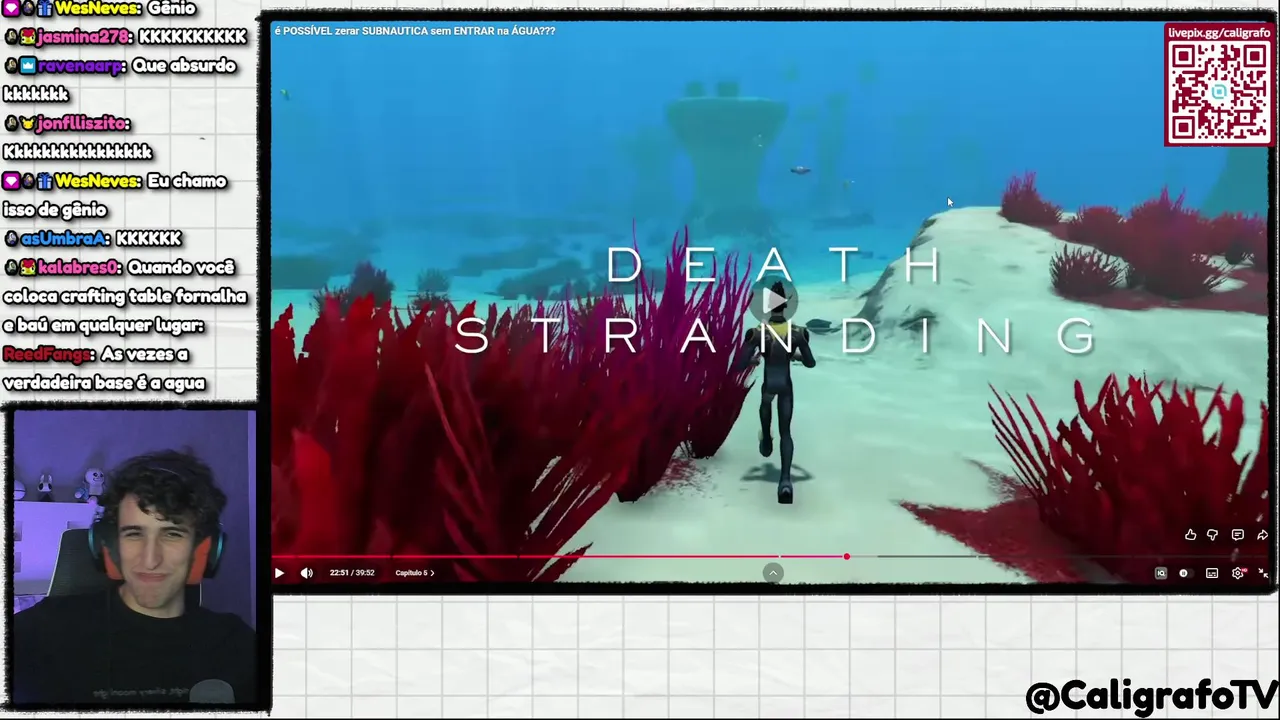Click the @CaligrafoTV handle text

[x=1151, y=696]
